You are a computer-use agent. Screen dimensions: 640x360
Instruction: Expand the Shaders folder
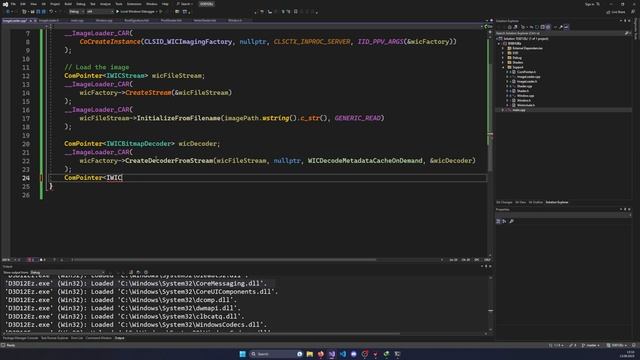(x=503, y=62)
